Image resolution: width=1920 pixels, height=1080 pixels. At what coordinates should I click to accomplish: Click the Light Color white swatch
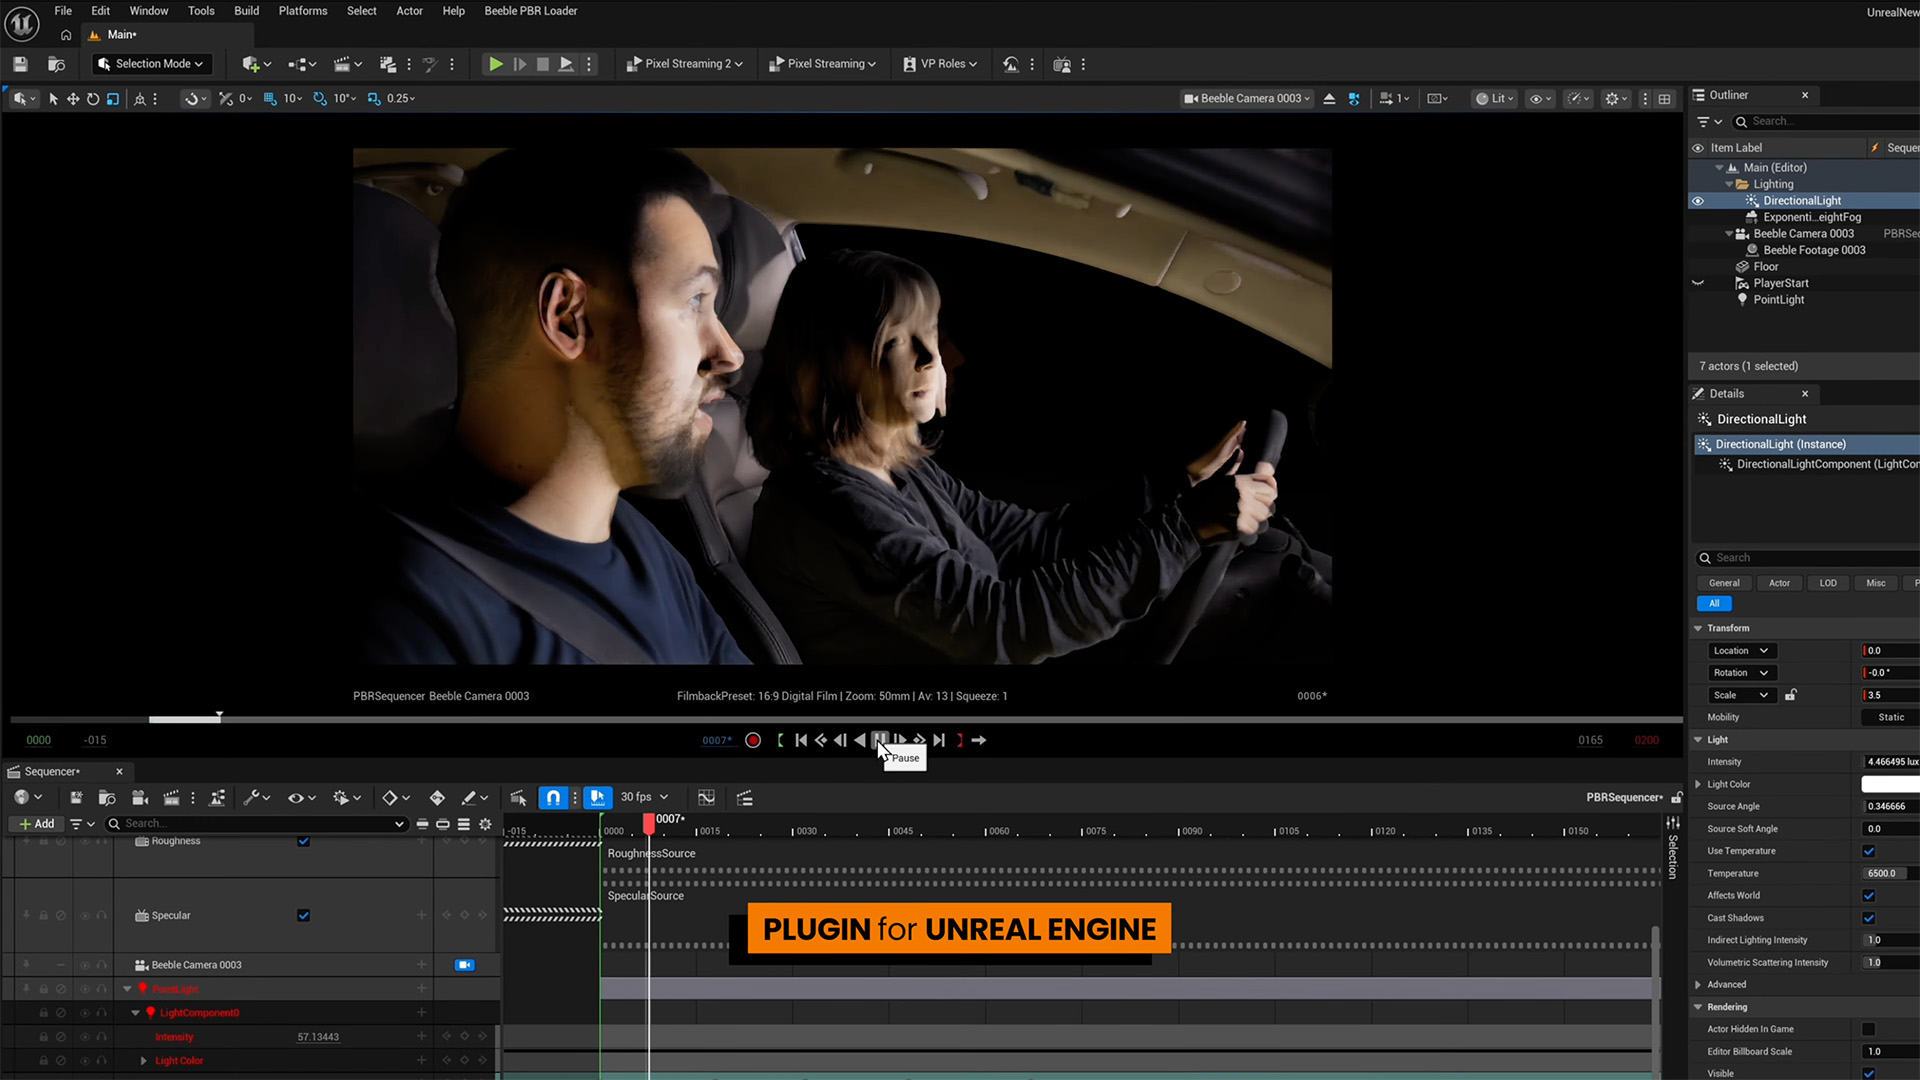(1890, 784)
